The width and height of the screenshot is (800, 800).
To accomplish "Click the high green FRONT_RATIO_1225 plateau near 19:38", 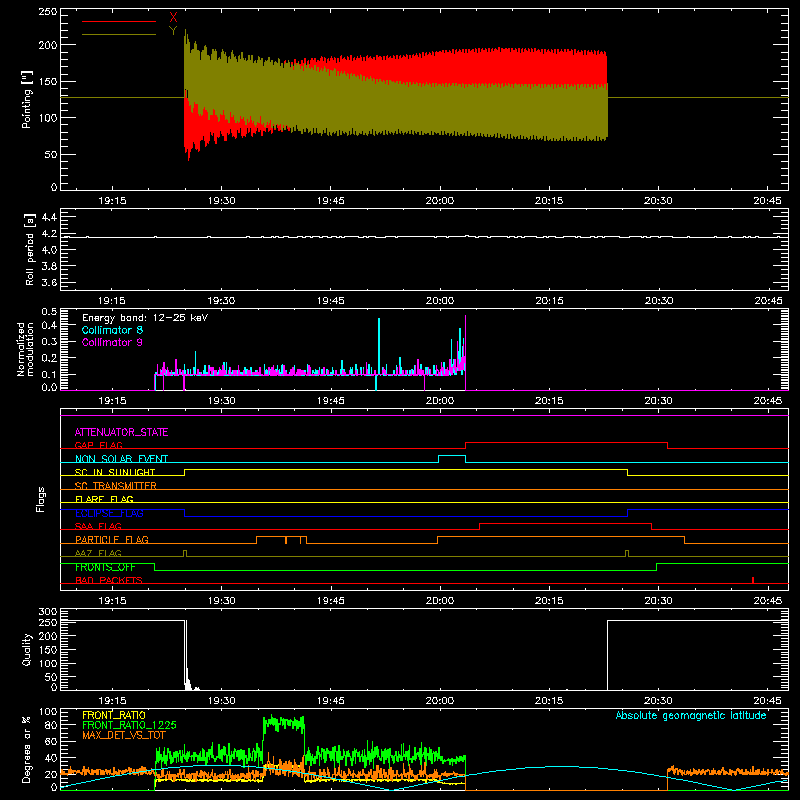I will click(284, 722).
